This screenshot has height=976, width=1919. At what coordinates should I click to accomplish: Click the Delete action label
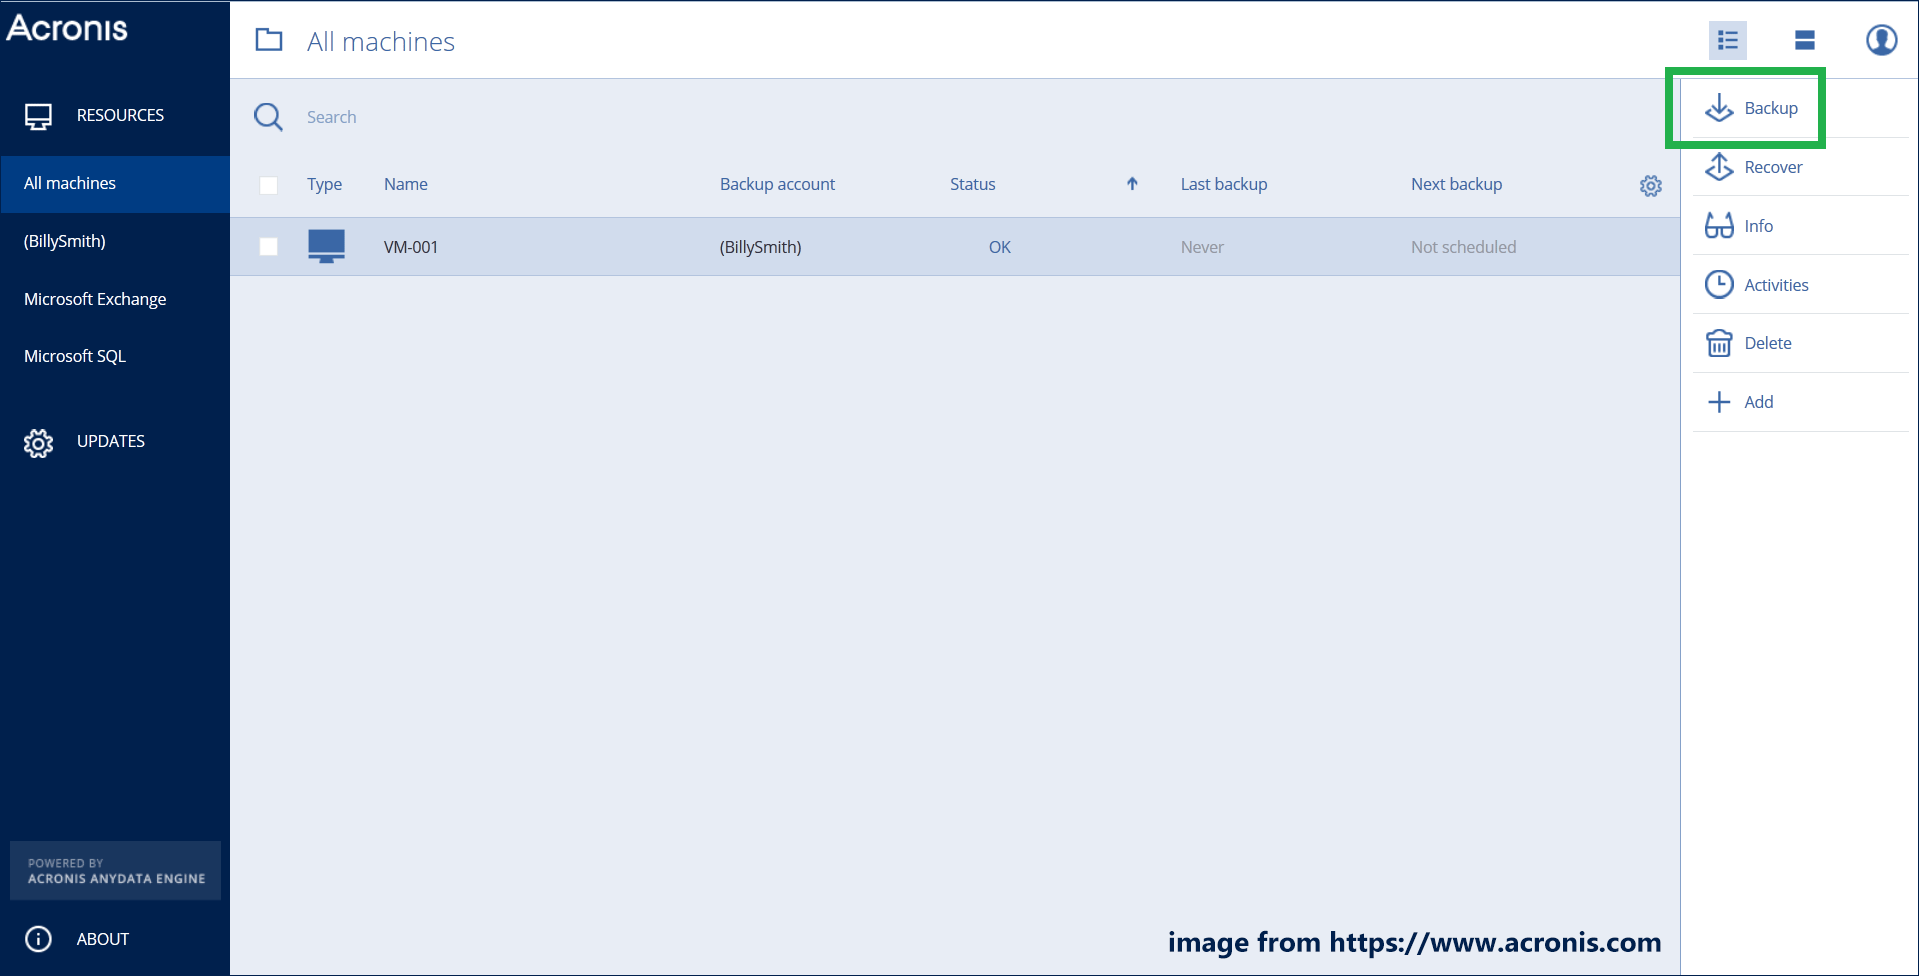pyautogui.click(x=1768, y=343)
